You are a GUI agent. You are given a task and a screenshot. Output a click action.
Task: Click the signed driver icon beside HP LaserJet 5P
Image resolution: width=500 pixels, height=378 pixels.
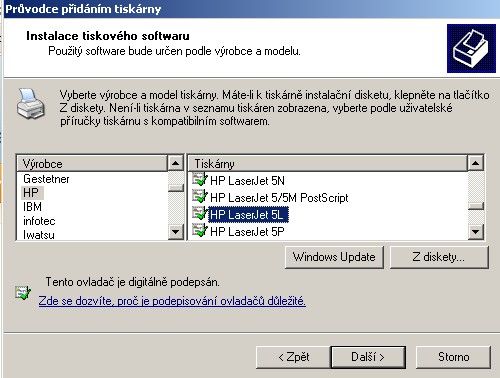tap(200, 231)
